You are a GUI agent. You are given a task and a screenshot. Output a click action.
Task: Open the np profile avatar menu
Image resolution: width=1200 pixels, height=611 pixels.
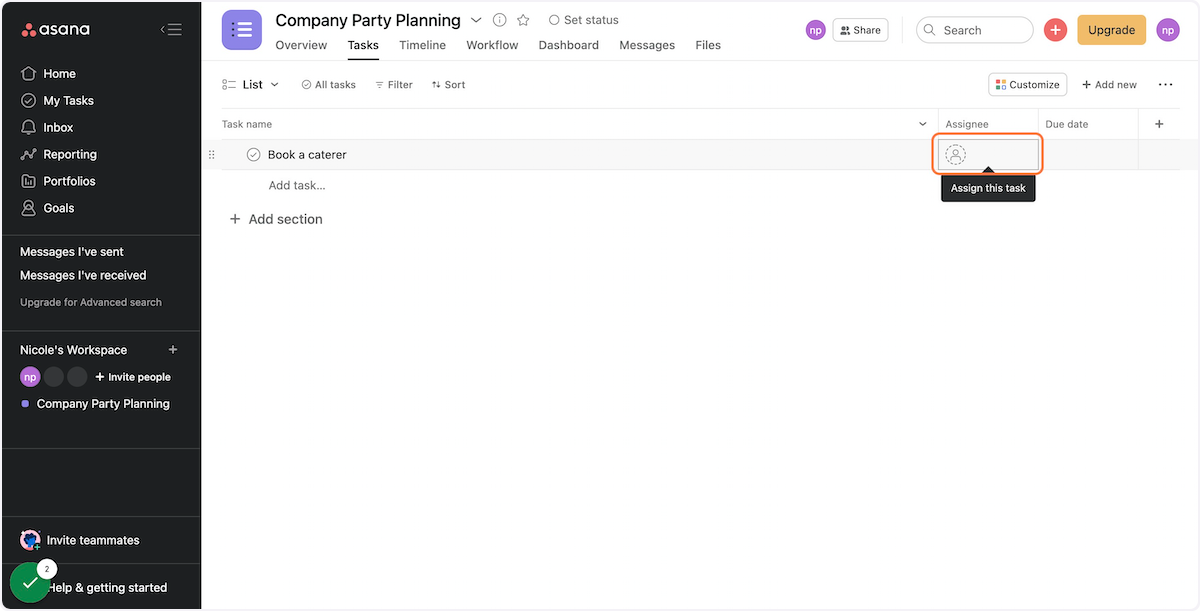pyautogui.click(x=1168, y=30)
